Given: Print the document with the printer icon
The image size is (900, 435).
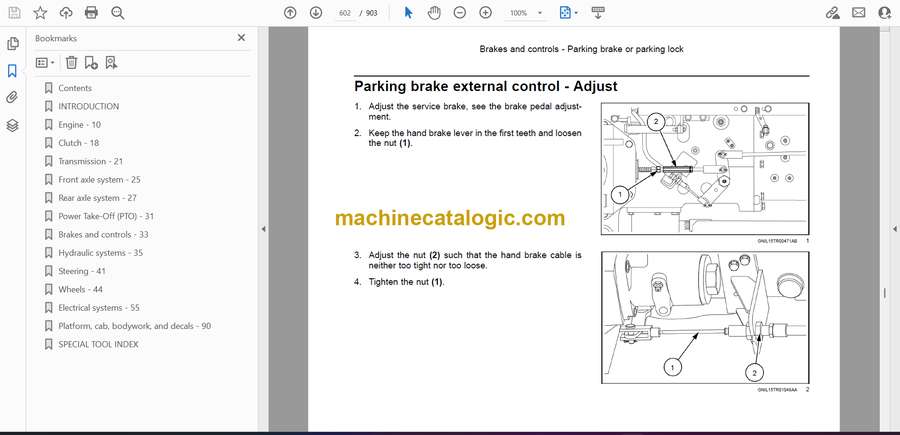Looking at the screenshot, I should [x=91, y=13].
